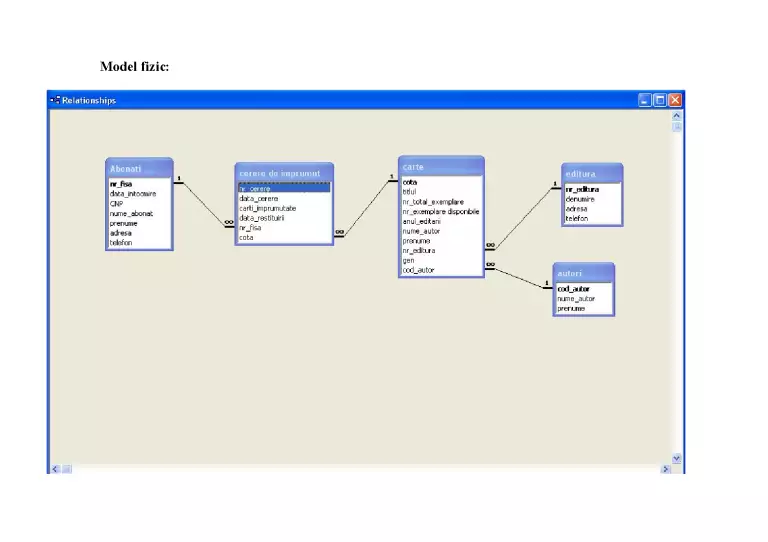This screenshot has height=542, width=768.
Task: Click the horizontal scrollbar thumb
Action: [67, 469]
